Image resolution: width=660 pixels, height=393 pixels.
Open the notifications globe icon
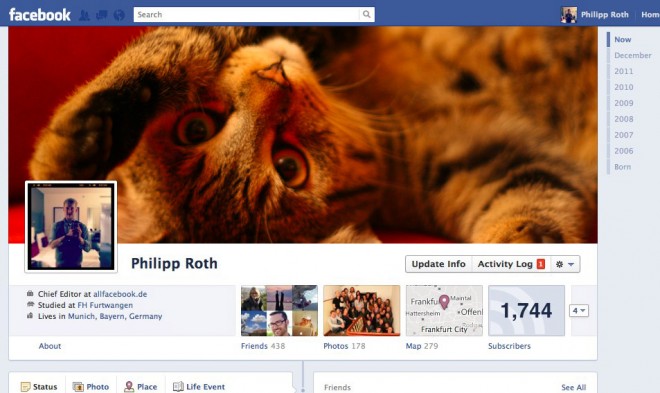click(x=119, y=15)
